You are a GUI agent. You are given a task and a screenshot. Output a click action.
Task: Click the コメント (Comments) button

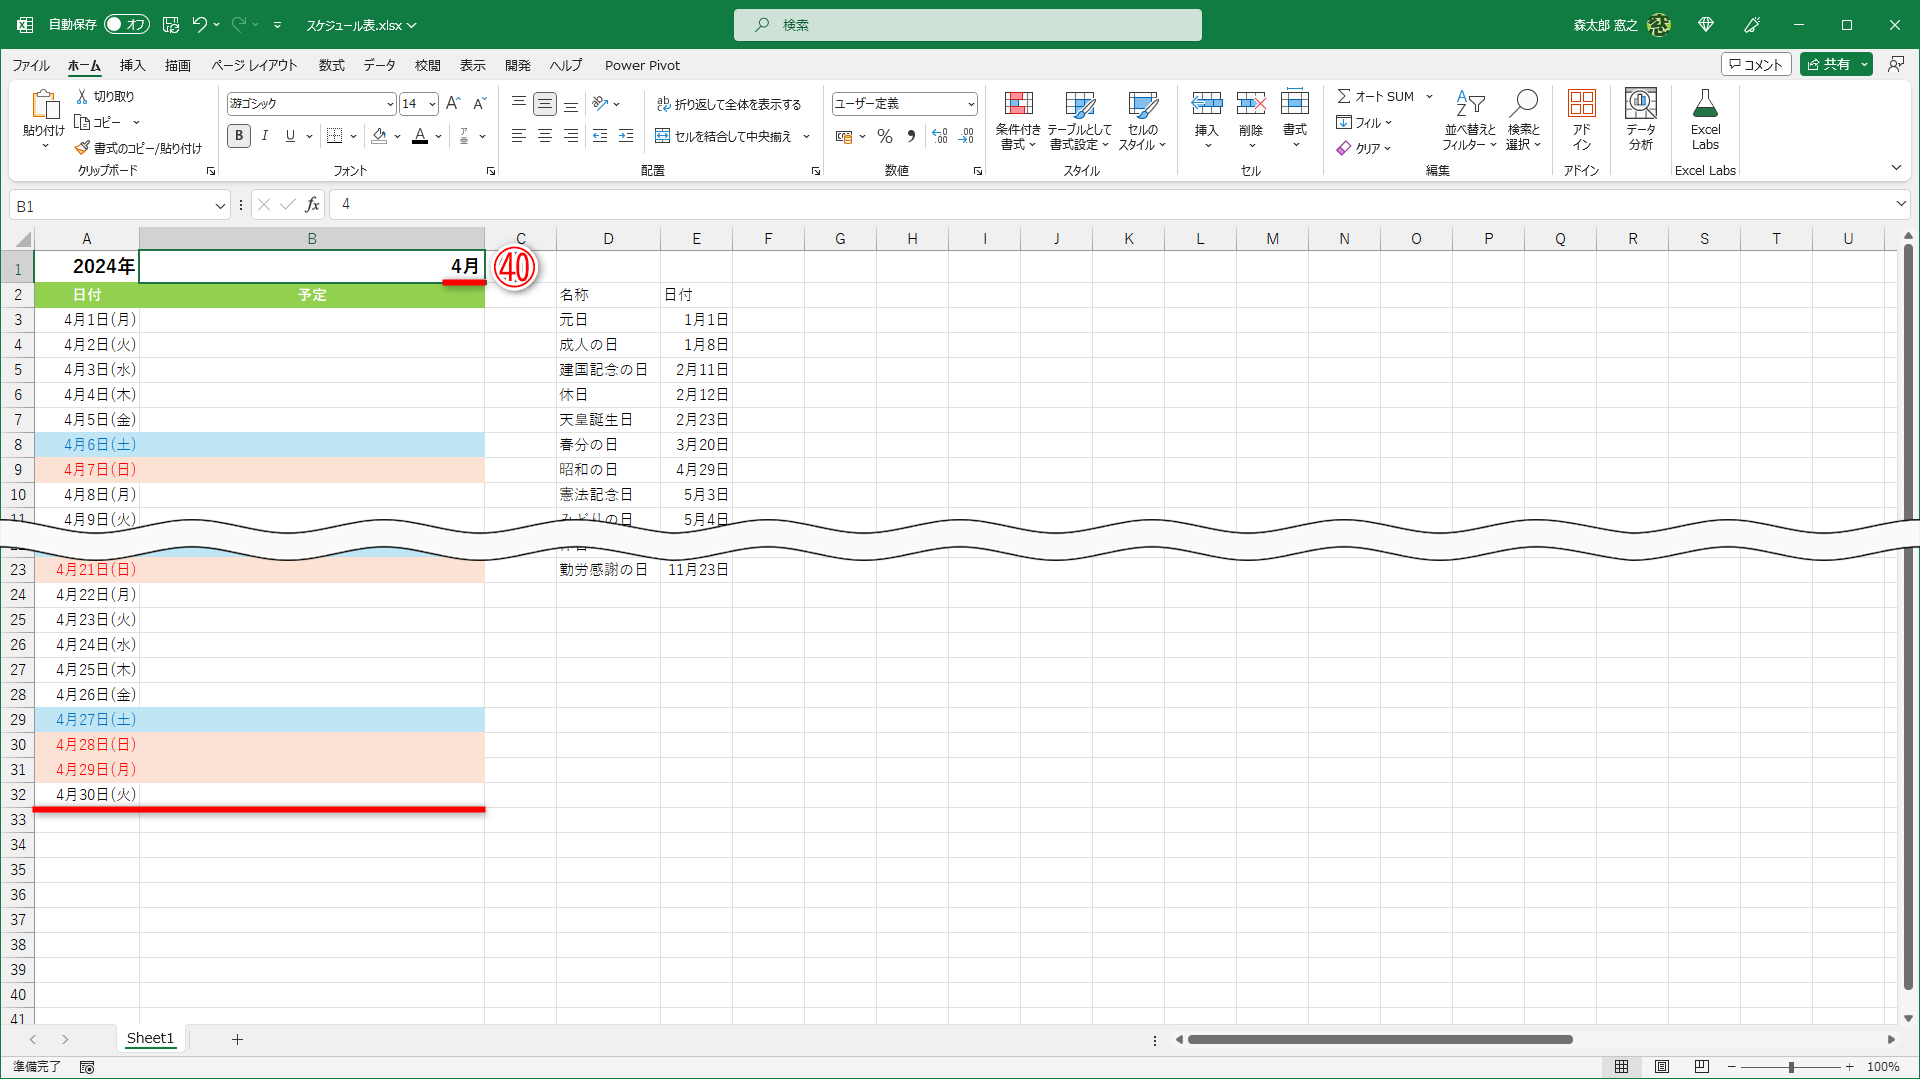[x=1756, y=64]
